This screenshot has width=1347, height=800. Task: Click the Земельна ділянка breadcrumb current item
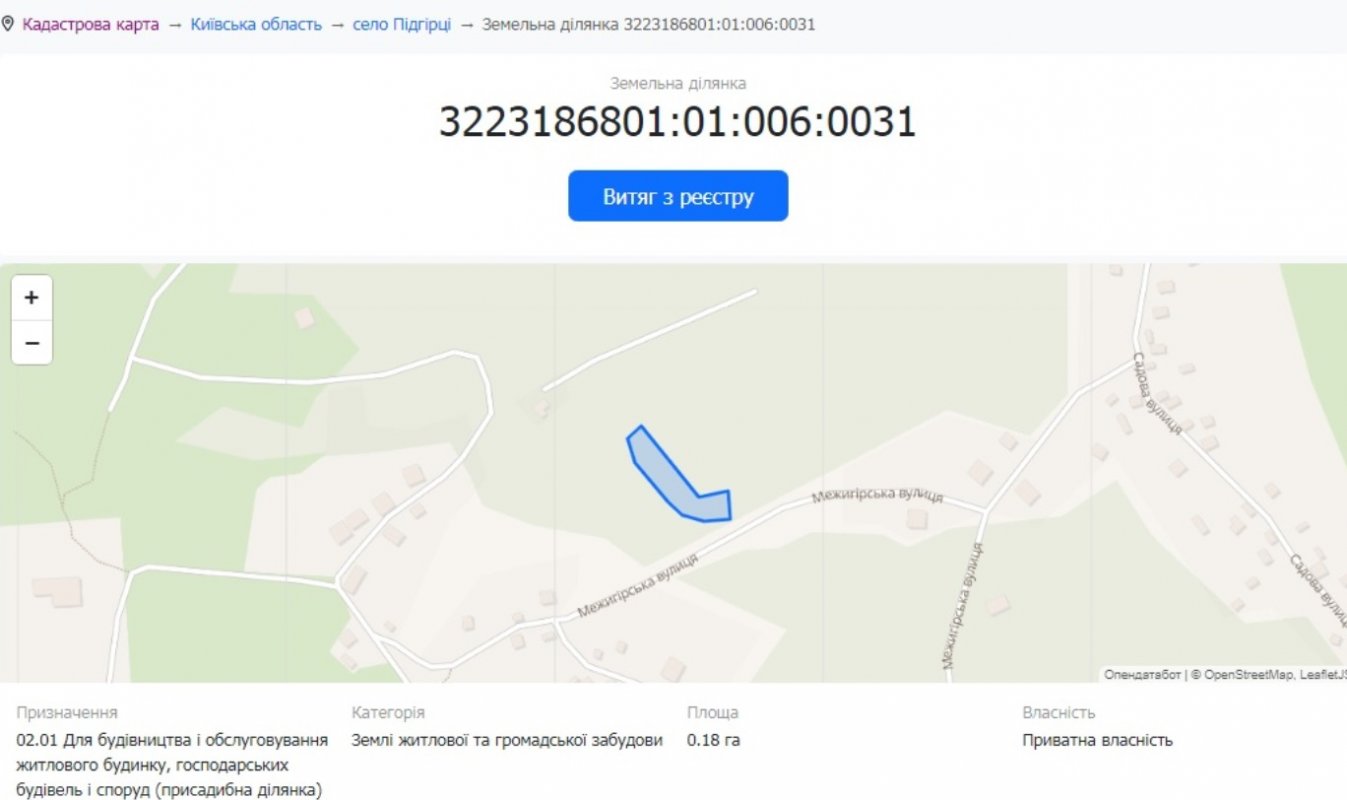pyautogui.click(x=648, y=24)
